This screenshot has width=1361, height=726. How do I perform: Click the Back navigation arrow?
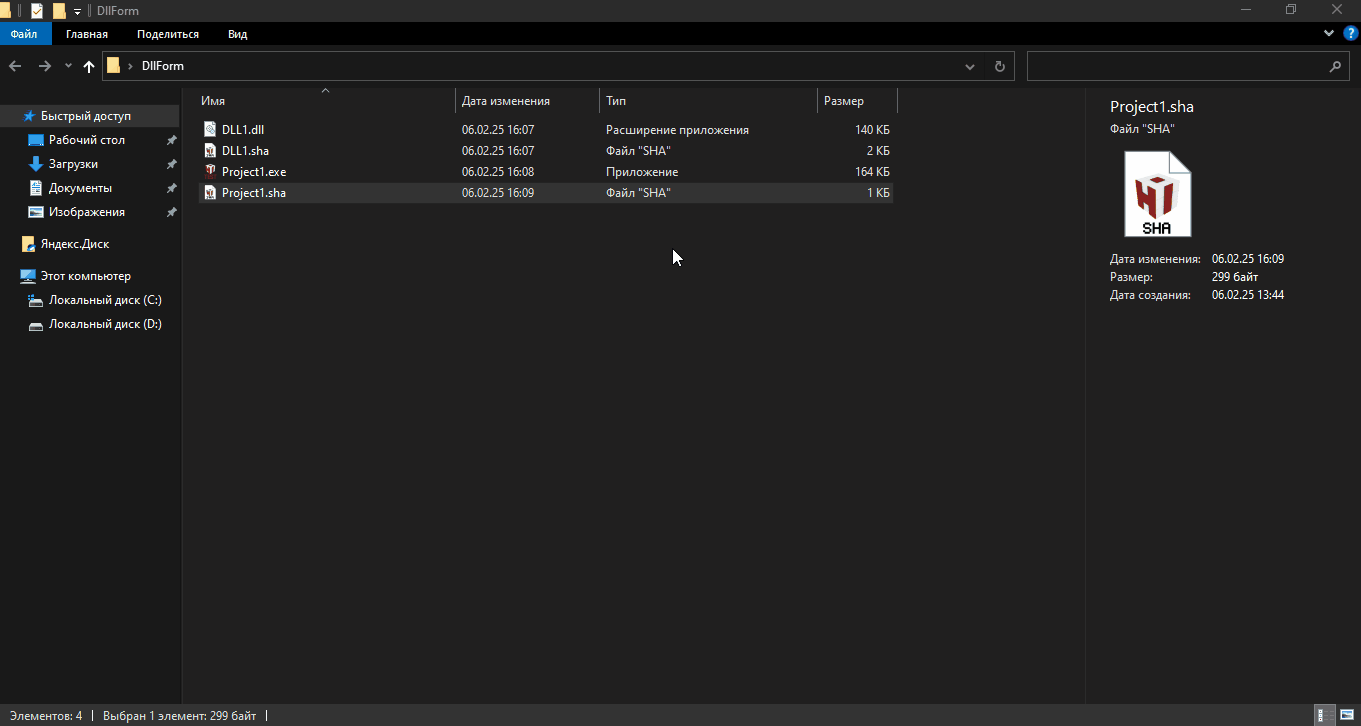(x=15, y=66)
